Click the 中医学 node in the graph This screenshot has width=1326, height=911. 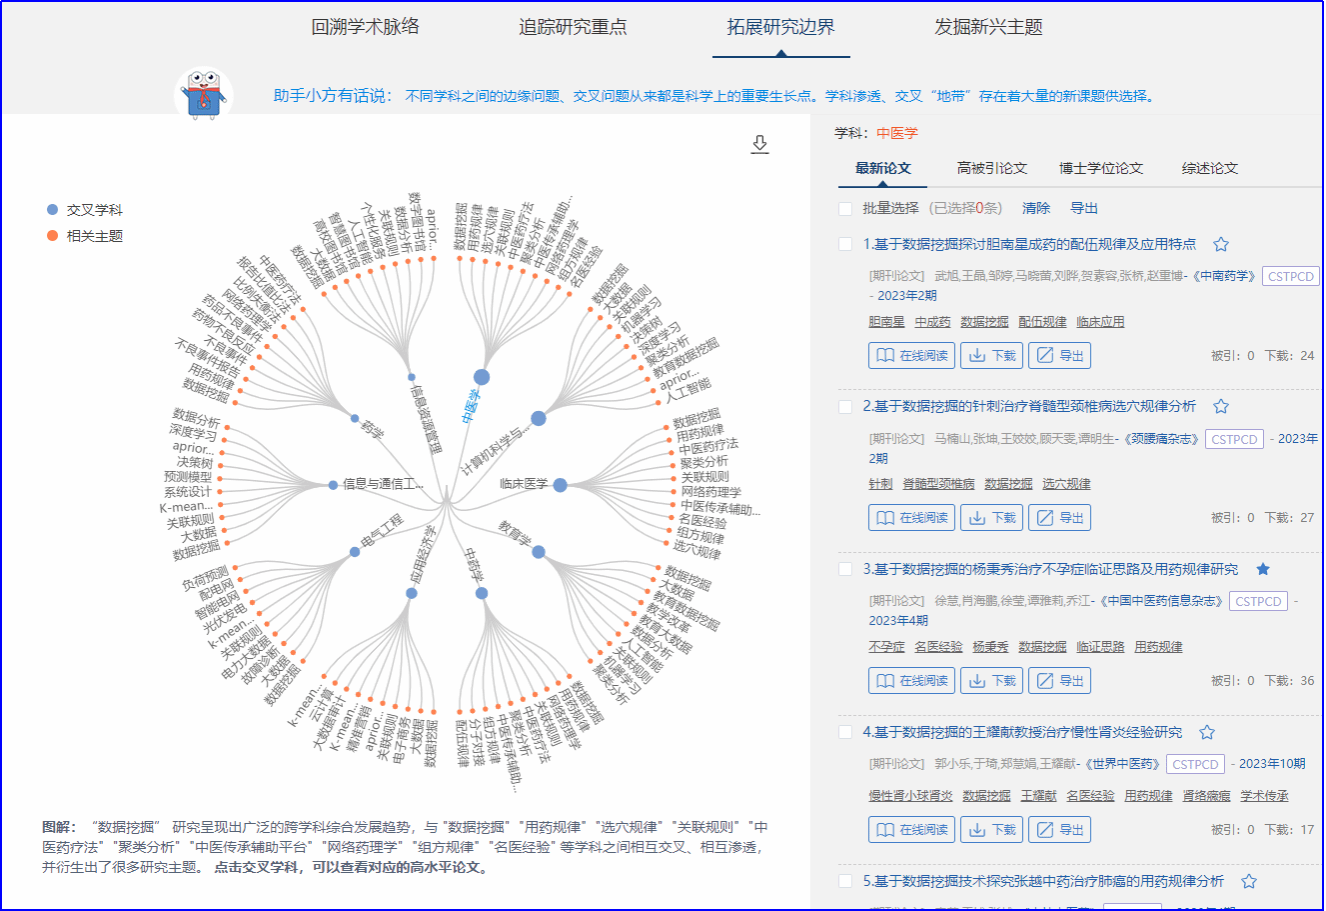482,377
